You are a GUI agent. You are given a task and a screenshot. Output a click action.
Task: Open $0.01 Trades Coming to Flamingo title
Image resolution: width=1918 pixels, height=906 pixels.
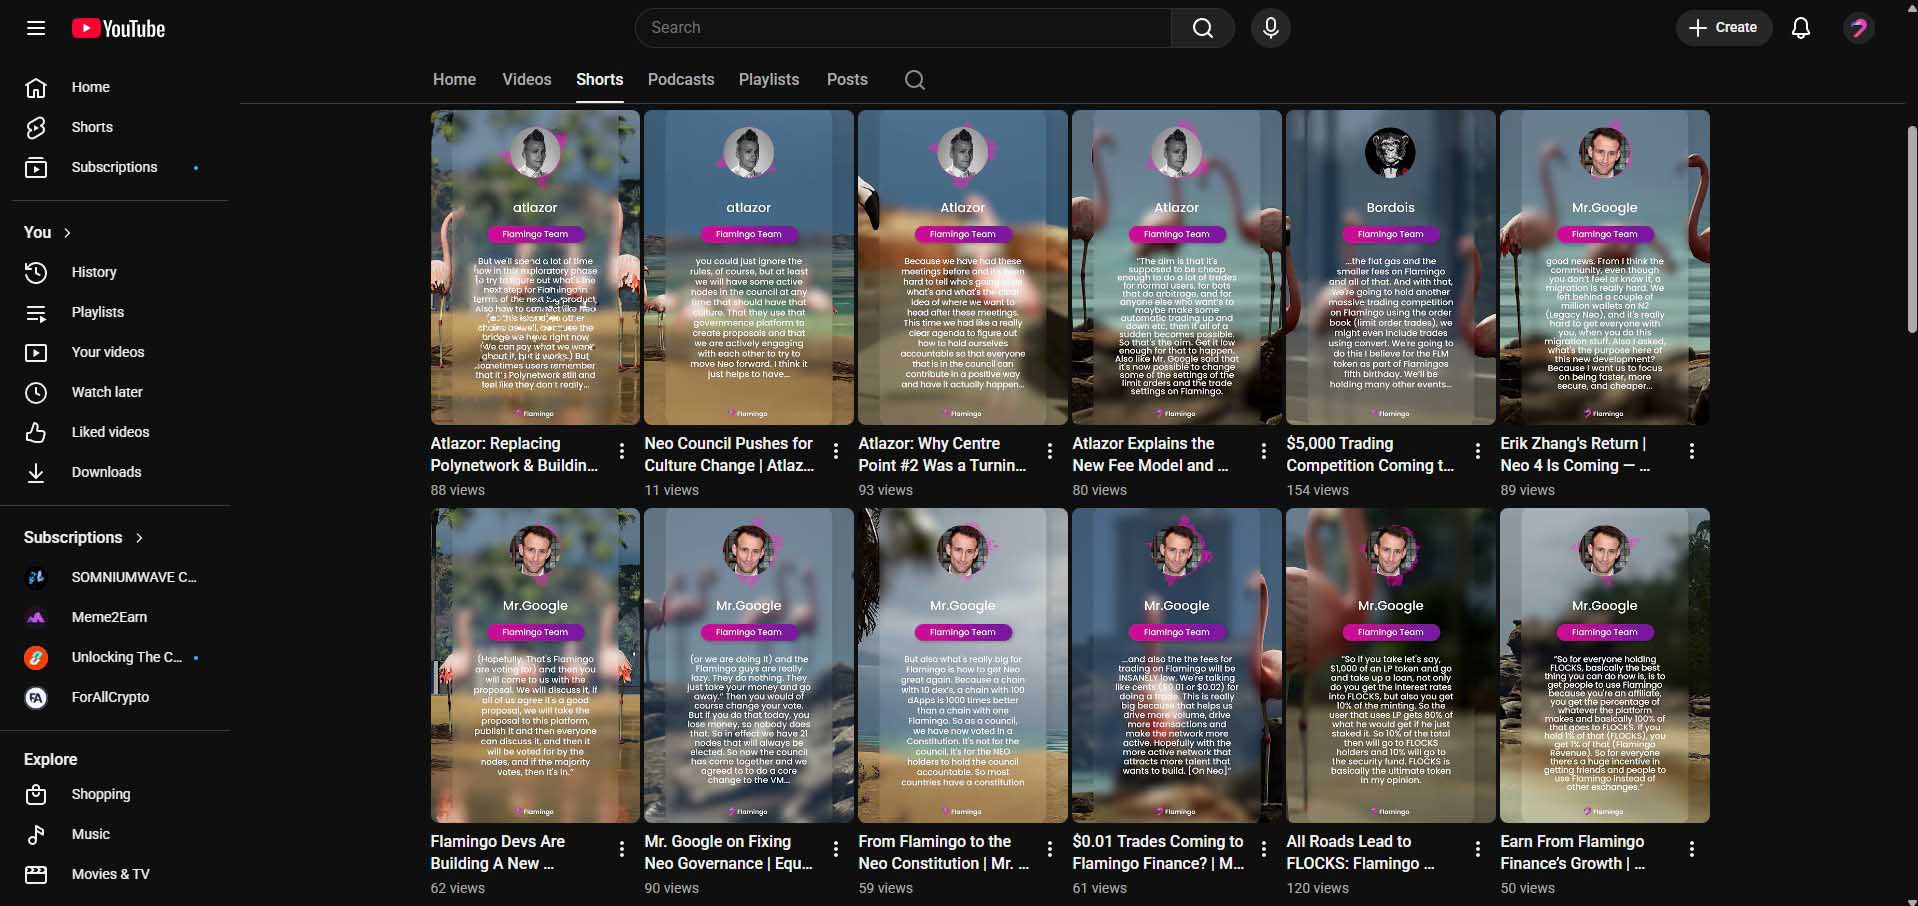[x=1158, y=853]
